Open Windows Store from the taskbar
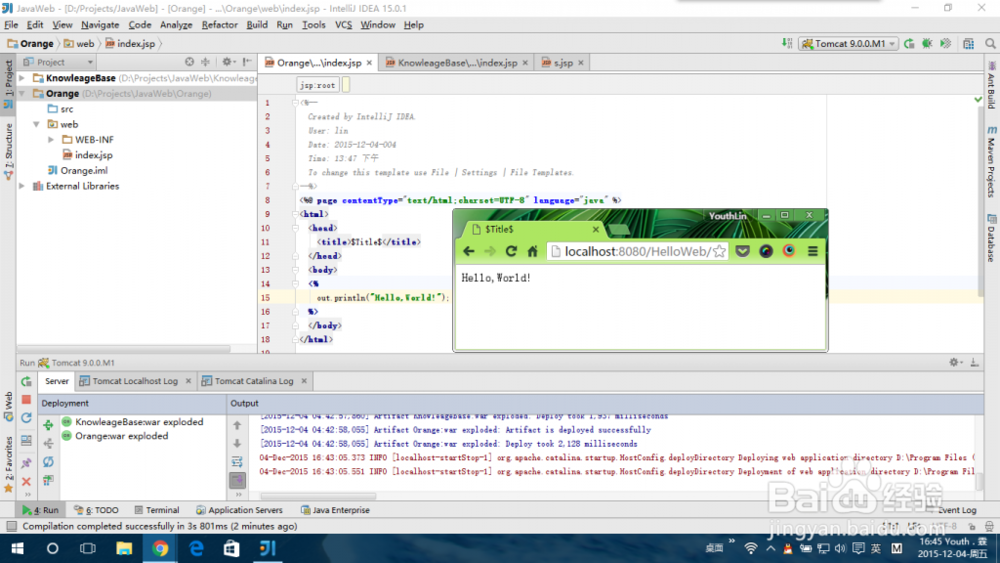The image size is (1000, 563). (x=232, y=548)
